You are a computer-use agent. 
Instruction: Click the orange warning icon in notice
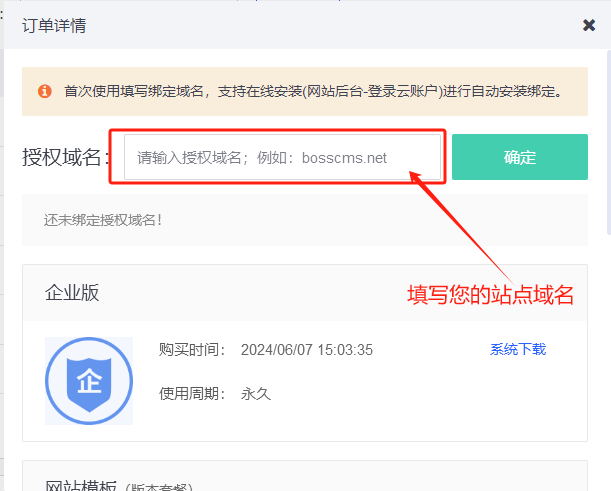(x=45, y=91)
